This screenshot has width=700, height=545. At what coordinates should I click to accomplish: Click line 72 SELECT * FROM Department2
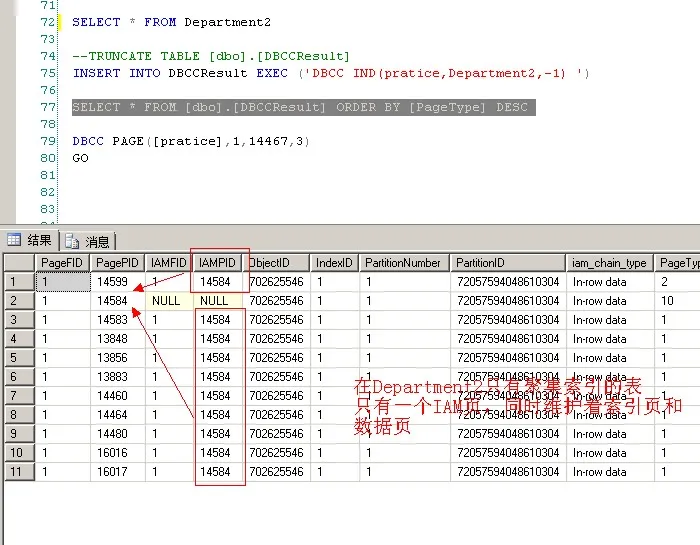coord(171,22)
